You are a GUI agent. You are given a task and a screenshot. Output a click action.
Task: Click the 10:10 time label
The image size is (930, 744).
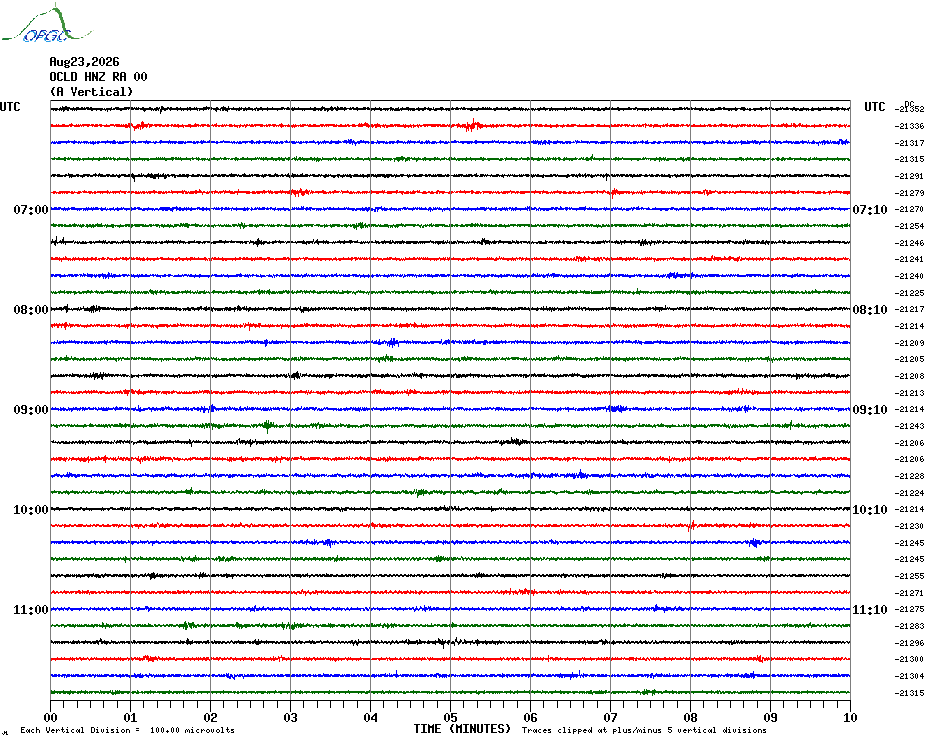coord(870,510)
